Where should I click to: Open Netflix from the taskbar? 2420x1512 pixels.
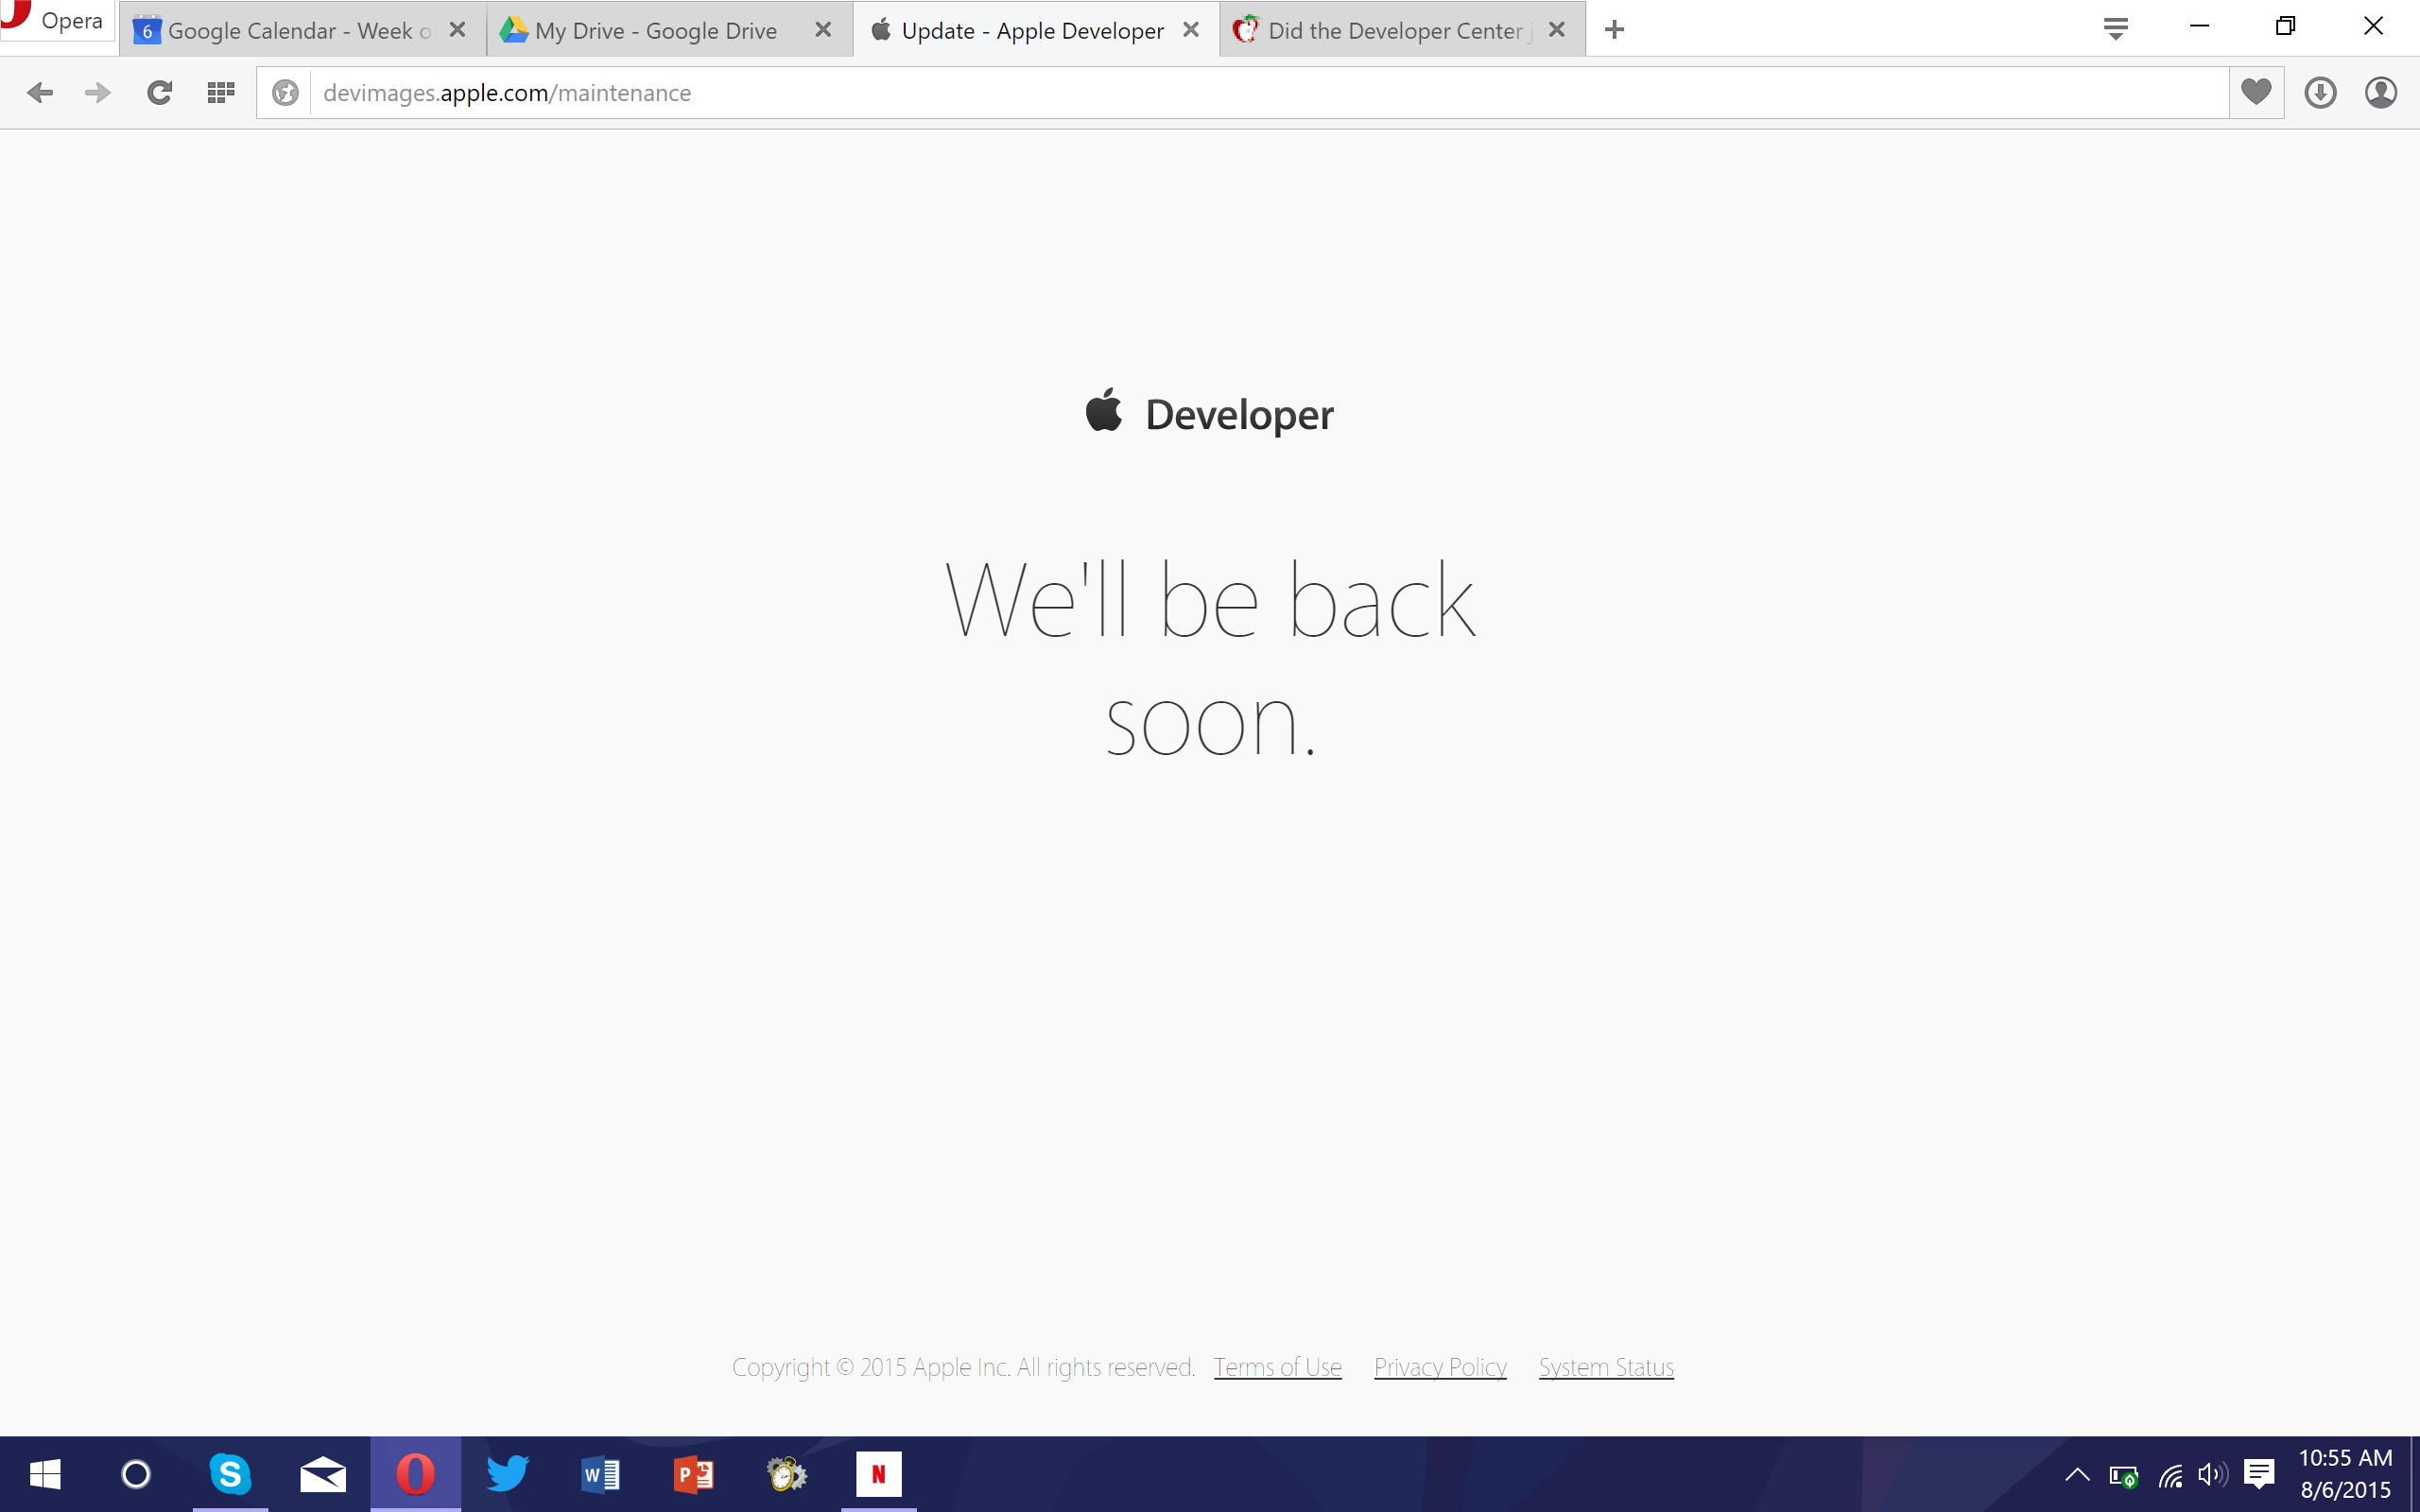tap(879, 1474)
